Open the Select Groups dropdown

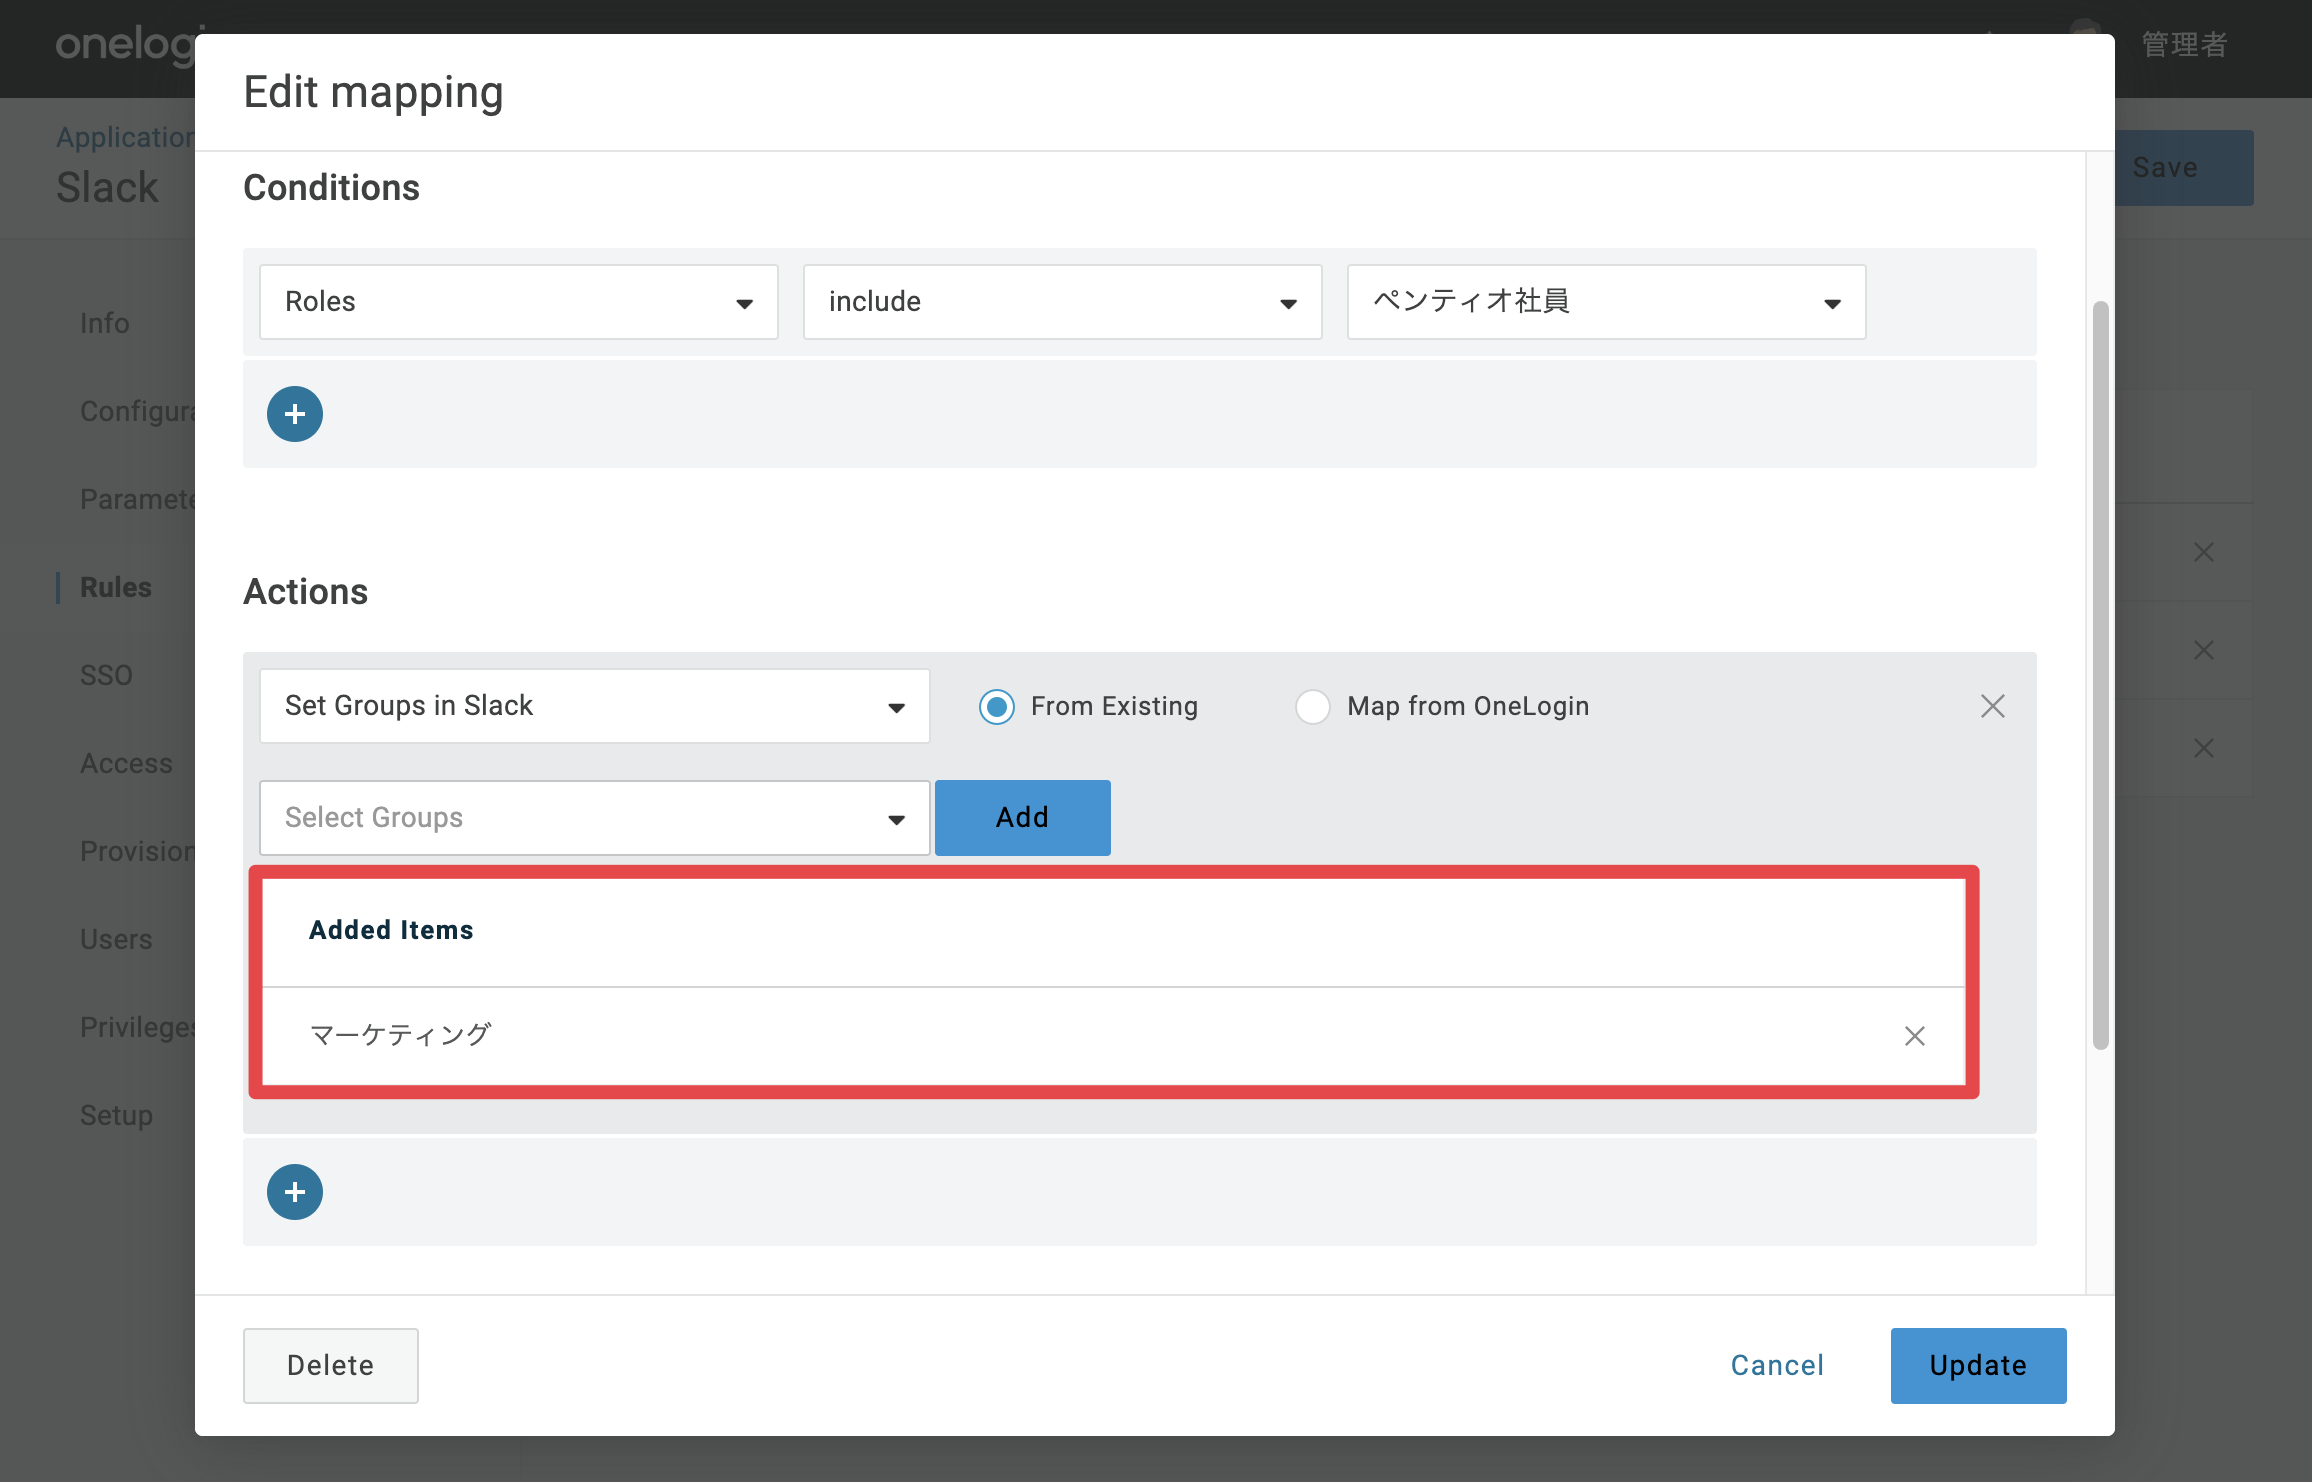tap(594, 818)
